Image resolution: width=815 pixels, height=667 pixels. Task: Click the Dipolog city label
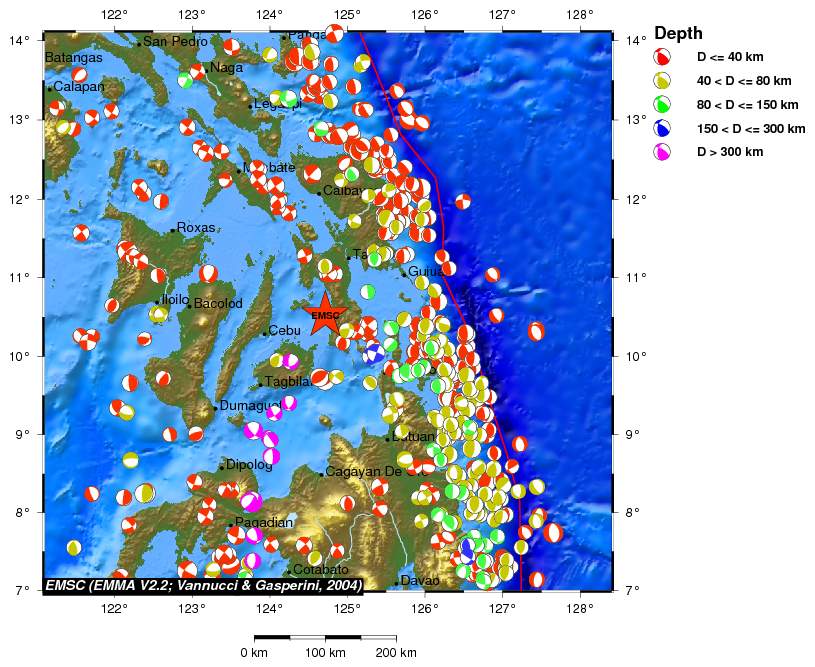pos(249,465)
